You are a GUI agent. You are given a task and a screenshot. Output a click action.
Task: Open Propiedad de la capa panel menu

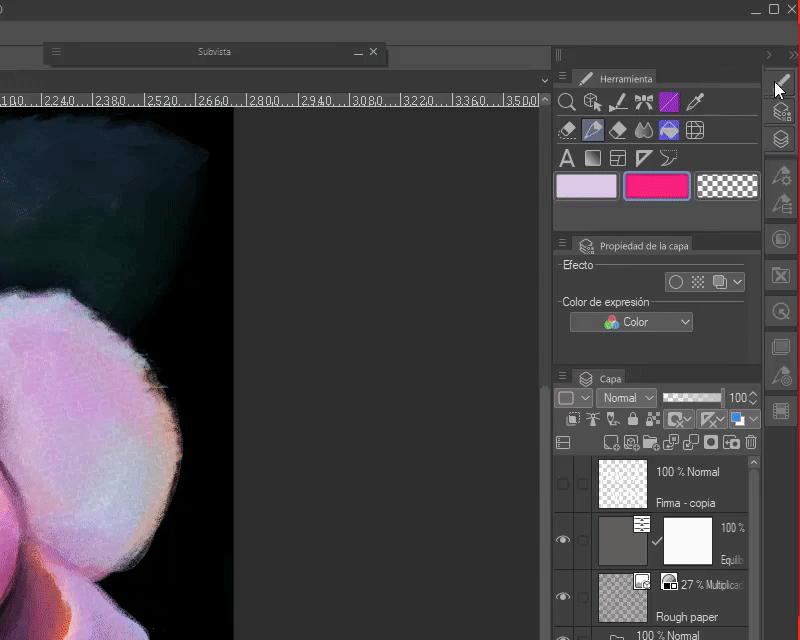pos(562,243)
